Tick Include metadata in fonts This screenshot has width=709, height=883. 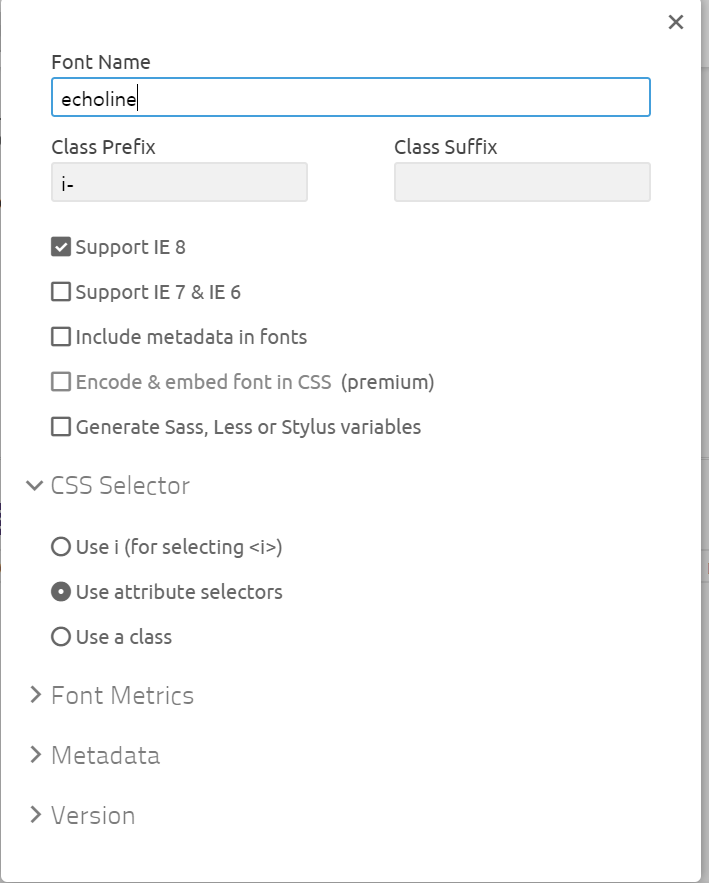61,337
